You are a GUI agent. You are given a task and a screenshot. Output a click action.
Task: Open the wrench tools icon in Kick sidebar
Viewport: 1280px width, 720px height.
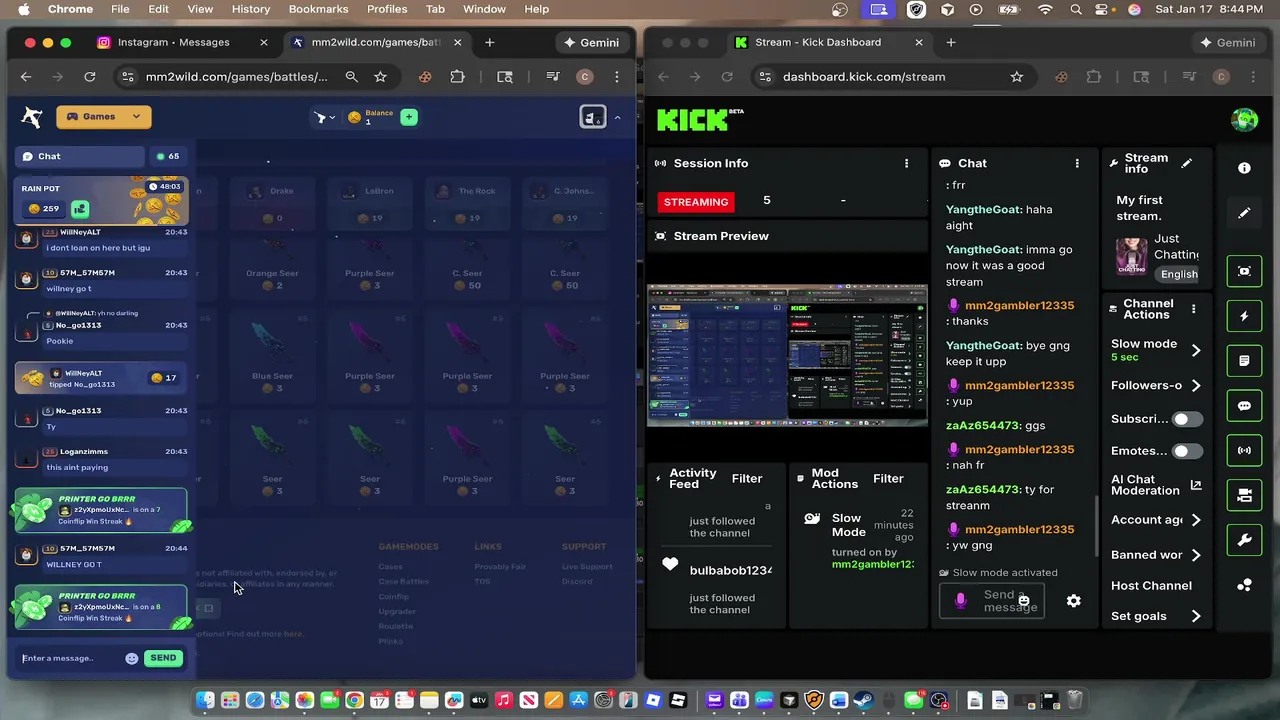click(x=1244, y=540)
